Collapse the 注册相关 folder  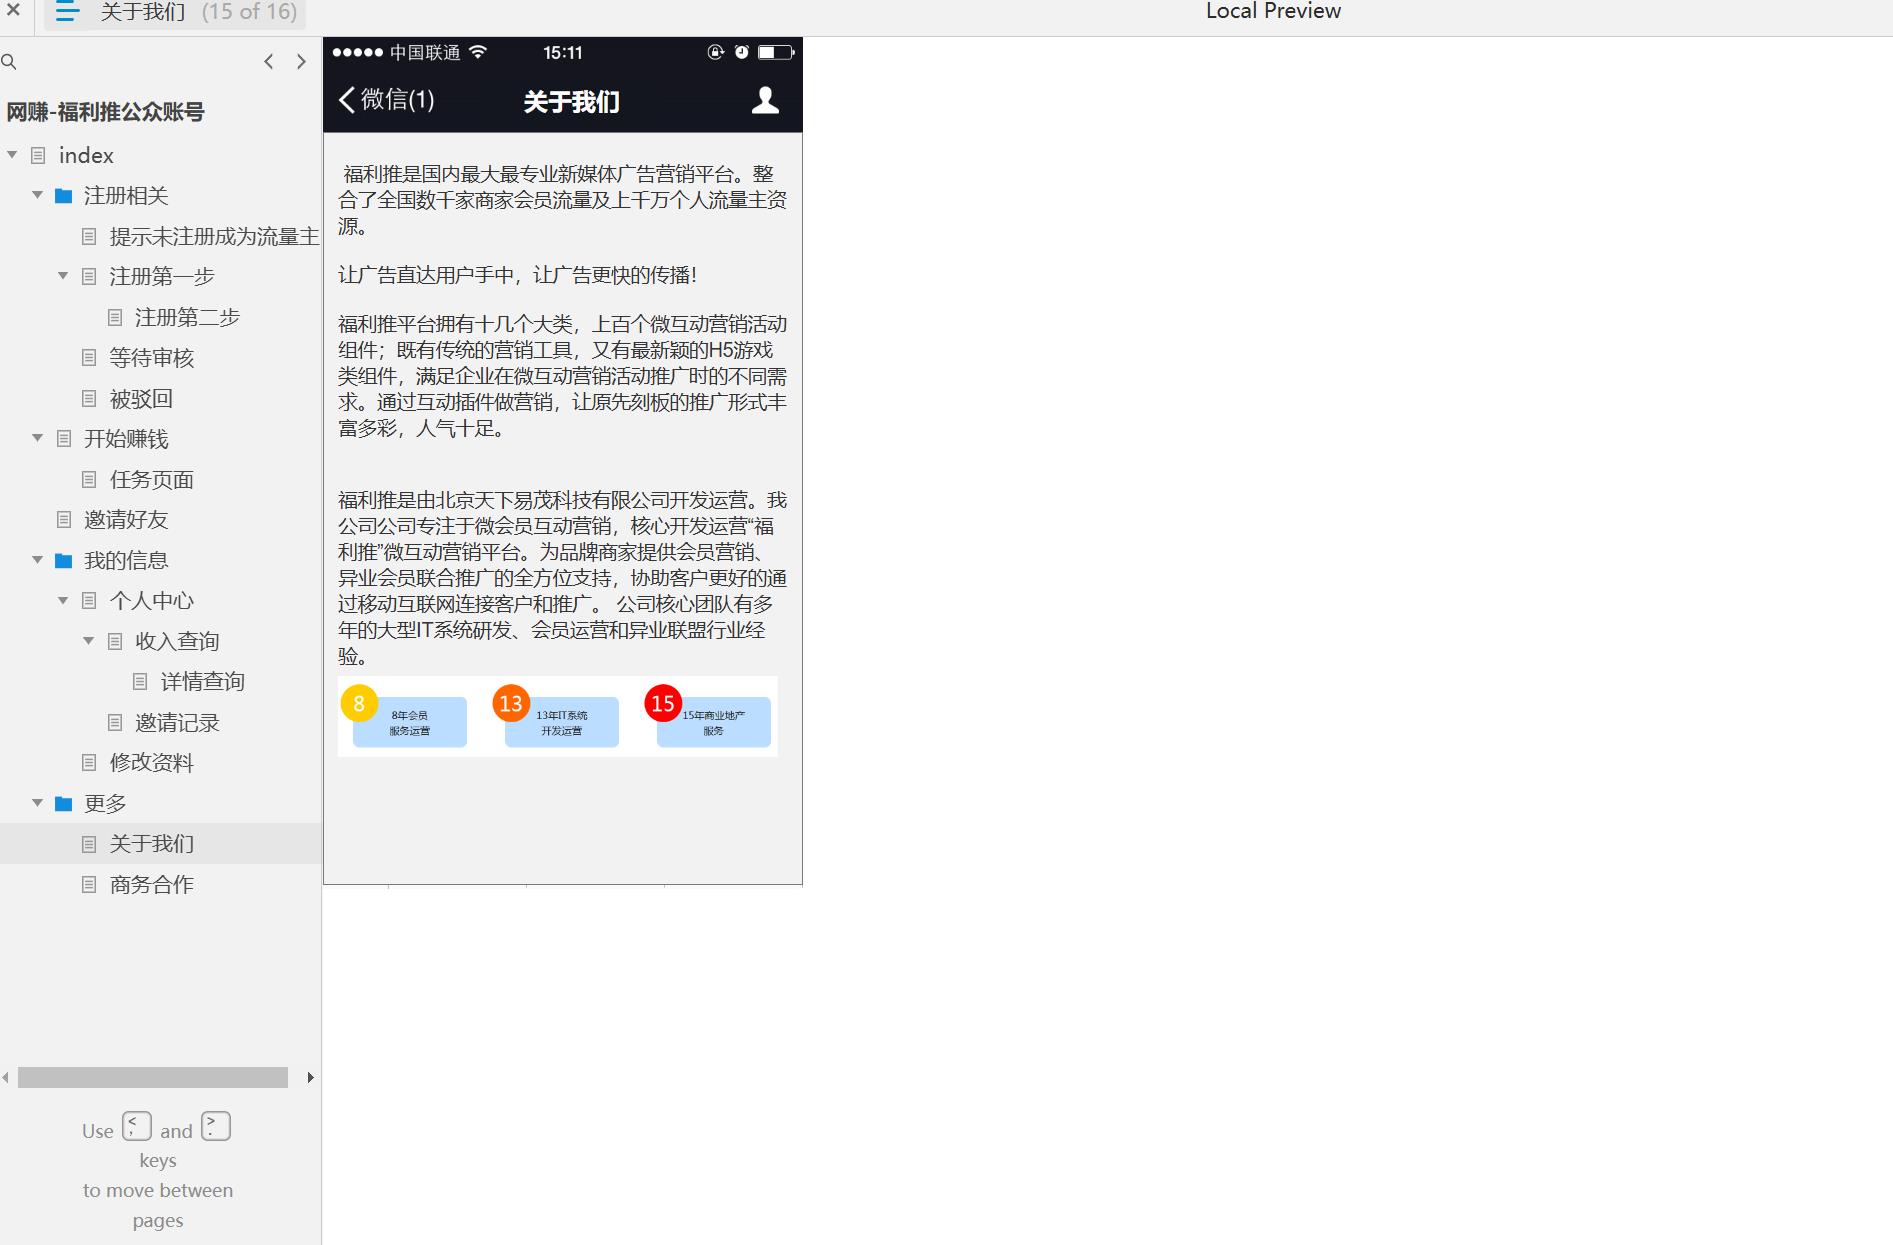[37, 195]
